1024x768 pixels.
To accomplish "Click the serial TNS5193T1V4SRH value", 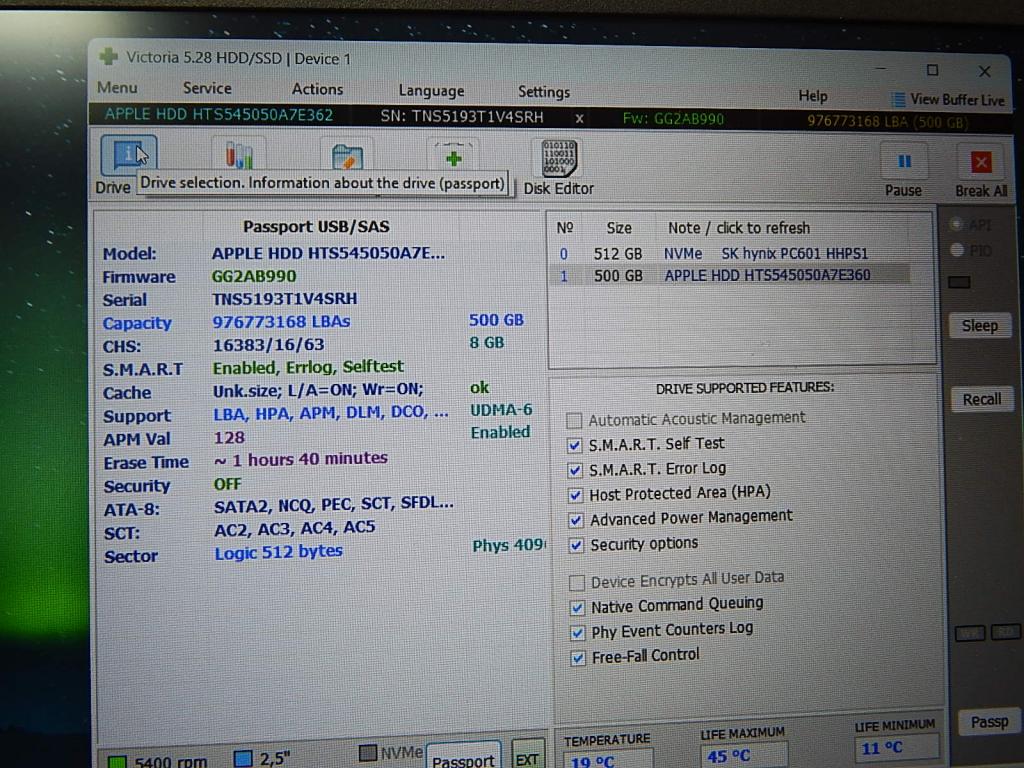I will coord(284,298).
